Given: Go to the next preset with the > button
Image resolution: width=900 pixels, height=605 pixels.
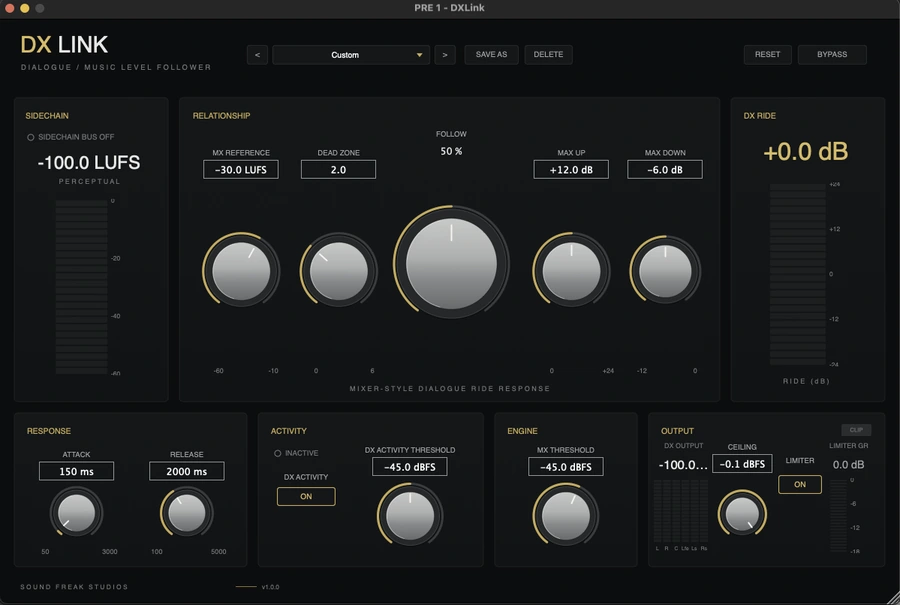Looking at the screenshot, I should click(x=445, y=55).
